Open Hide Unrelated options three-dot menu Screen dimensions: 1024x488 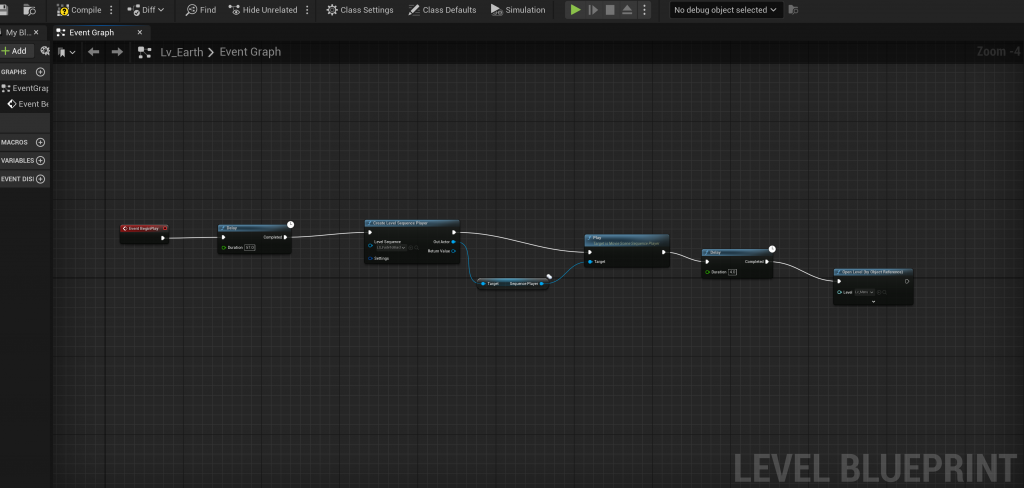307,10
